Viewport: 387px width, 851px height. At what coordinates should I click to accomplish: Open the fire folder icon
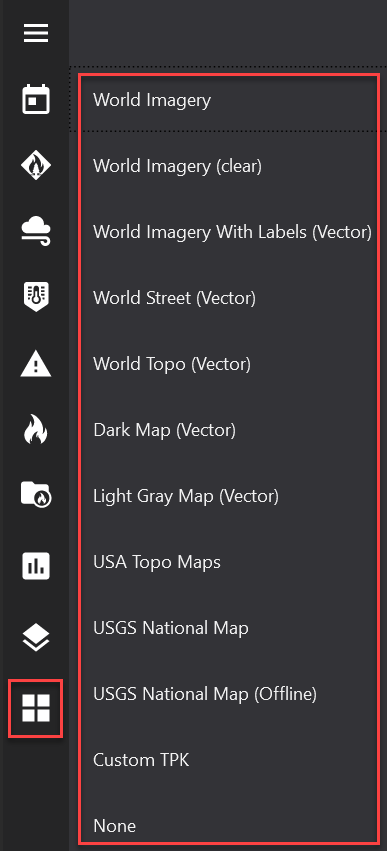pyautogui.click(x=36, y=495)
